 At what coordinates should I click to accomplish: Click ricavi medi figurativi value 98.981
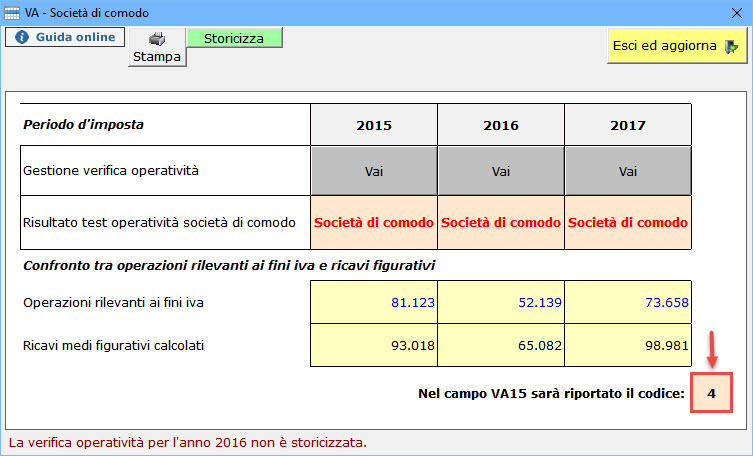coord(628,345)
